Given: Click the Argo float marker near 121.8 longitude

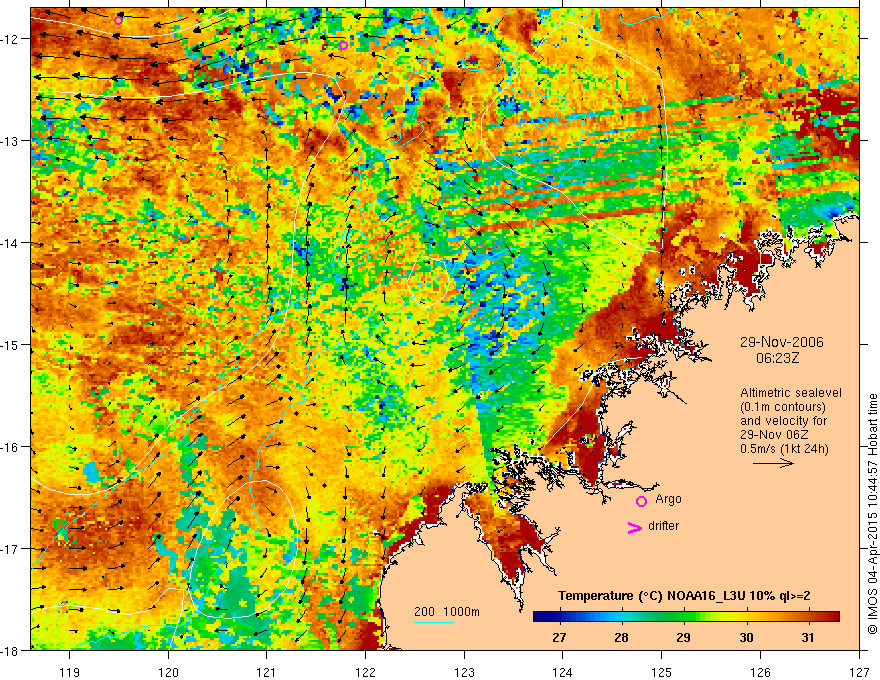Looking at the screenshot, I should (x=343, y=45).
